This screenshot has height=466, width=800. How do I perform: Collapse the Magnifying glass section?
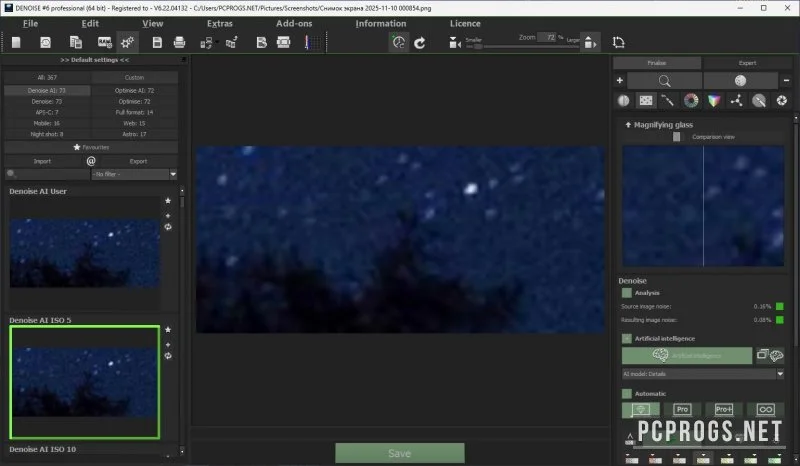point(628,125)
